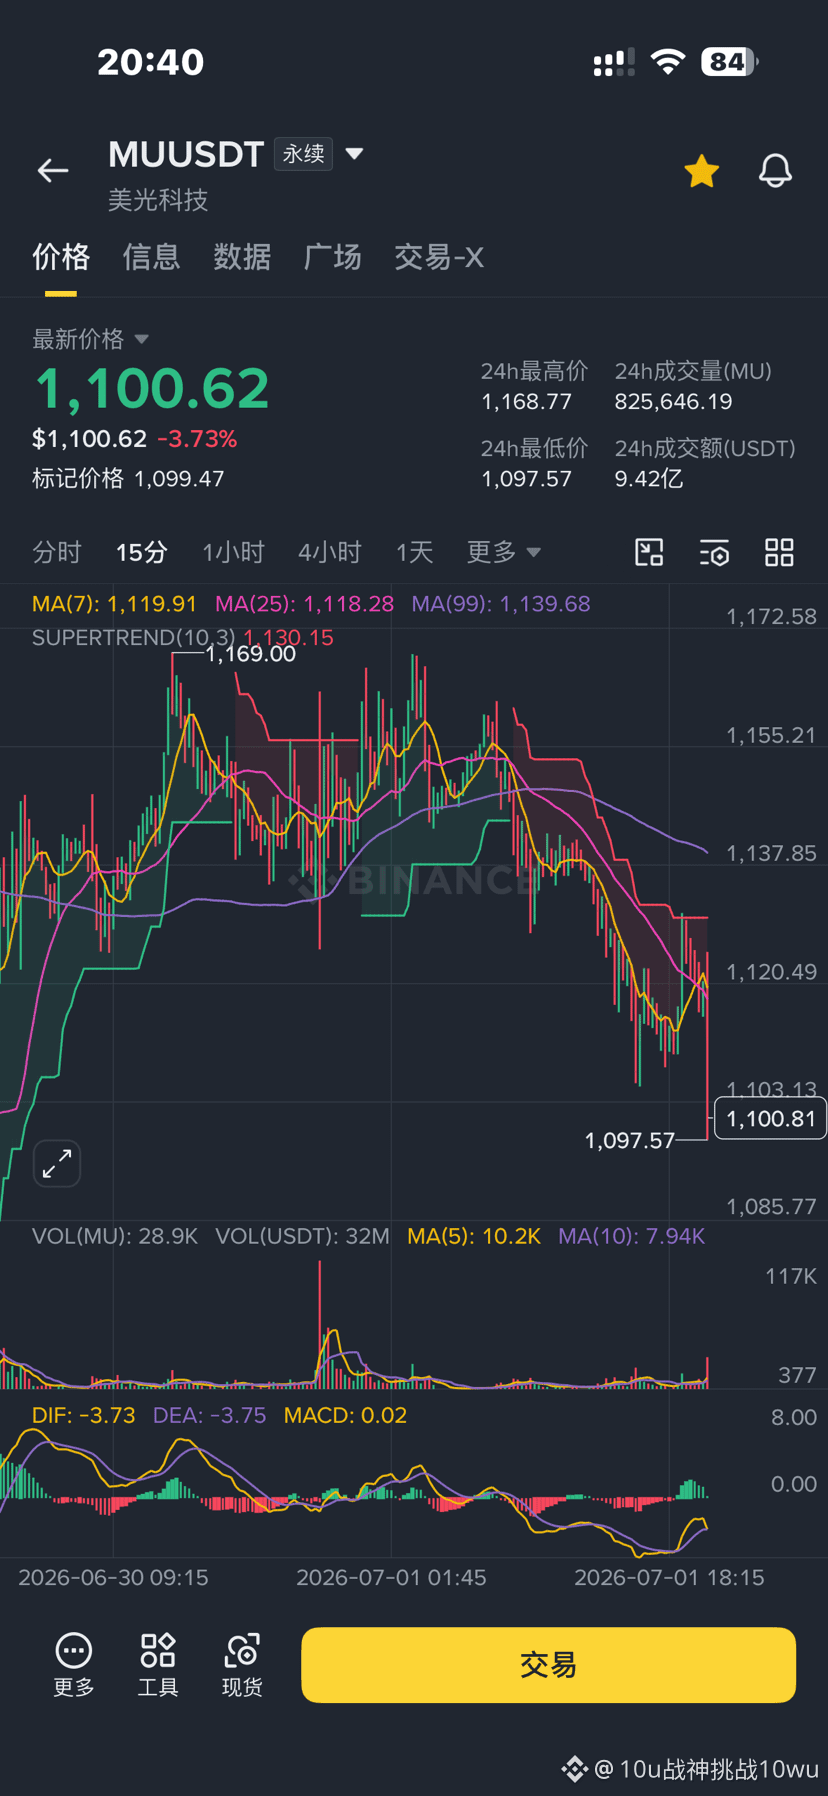
Task: Tap the Wi-Fi status icon
Action: tap(668, 62)
